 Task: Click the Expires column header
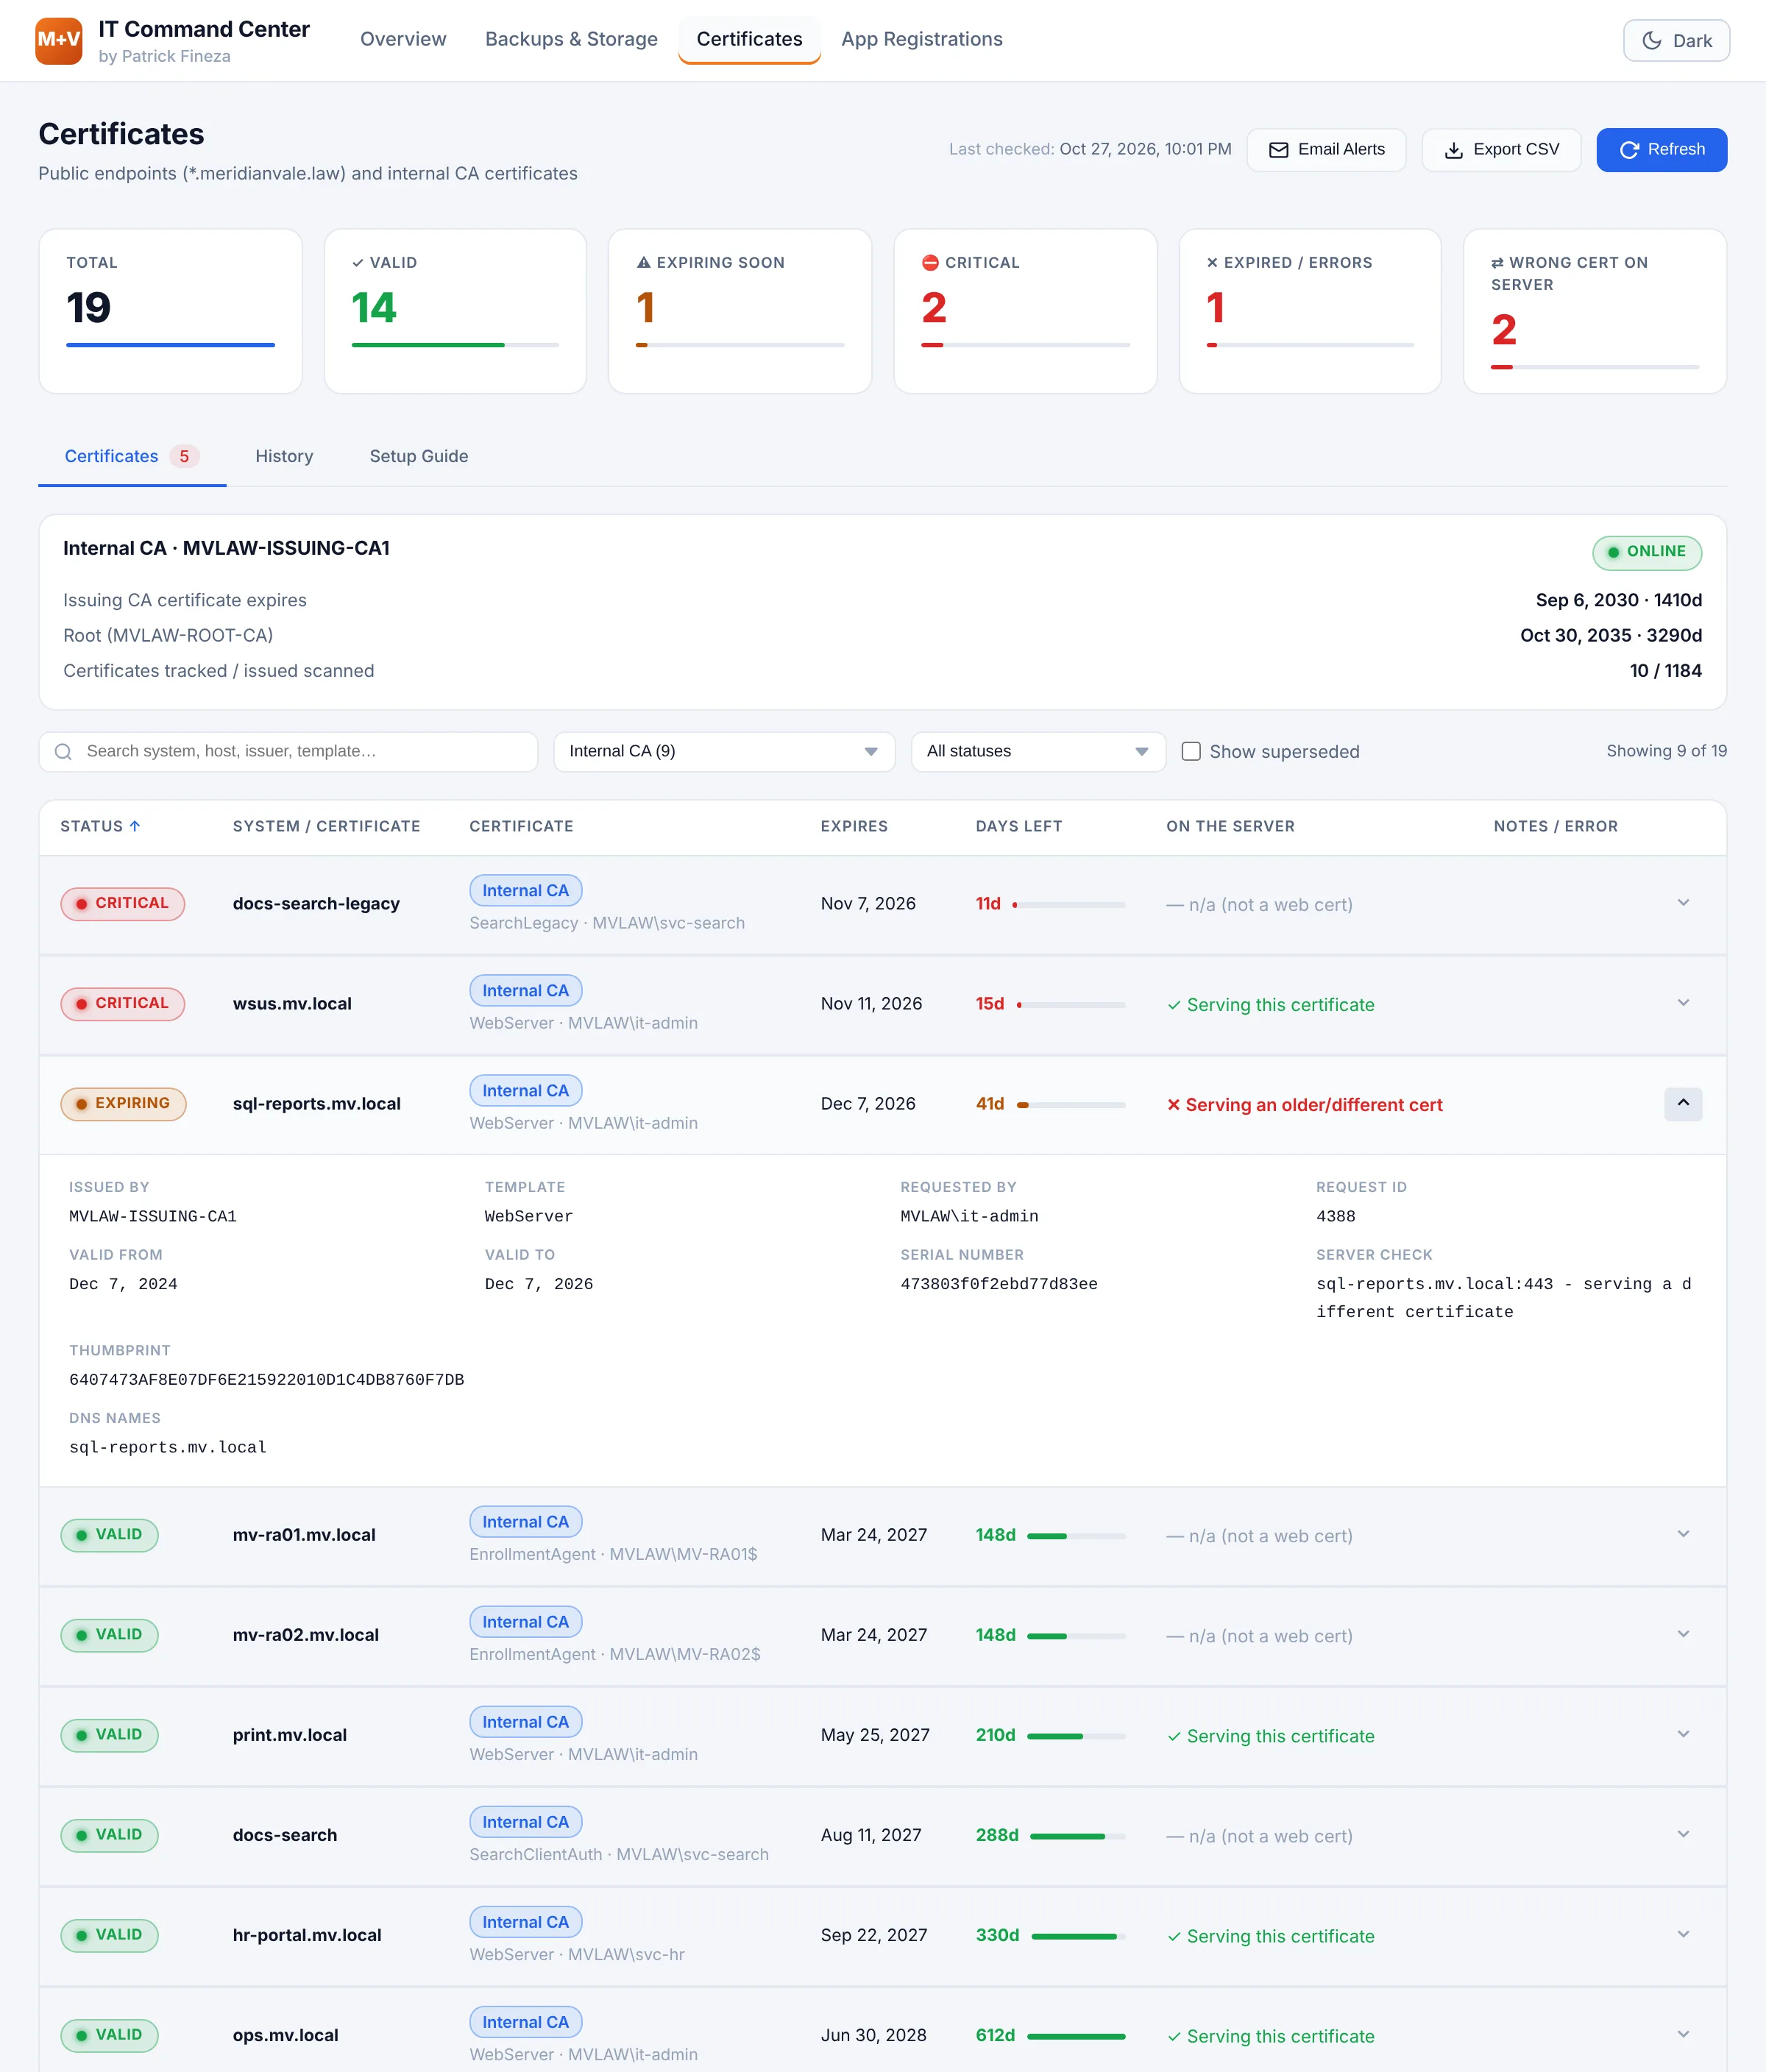[x=854, y=826]
